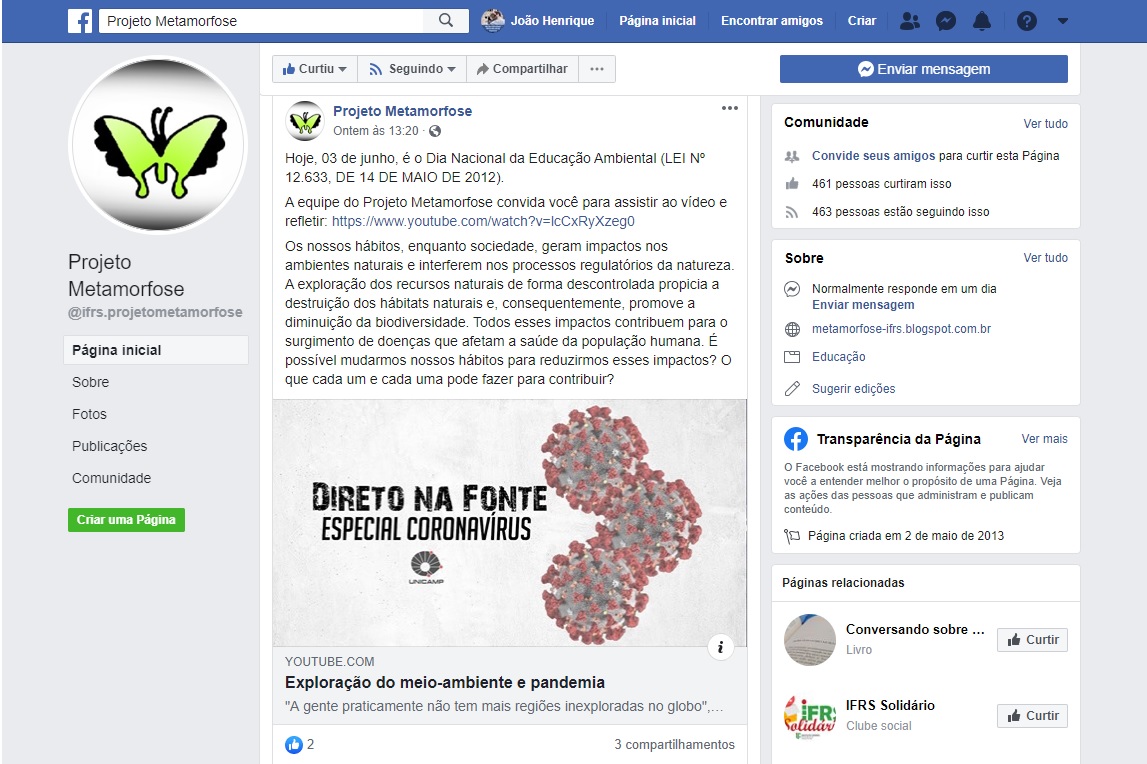Screen dimensions: 1147x764
Task: Toggle the Curtiu like dropdown button
Action: click(315, 69)
